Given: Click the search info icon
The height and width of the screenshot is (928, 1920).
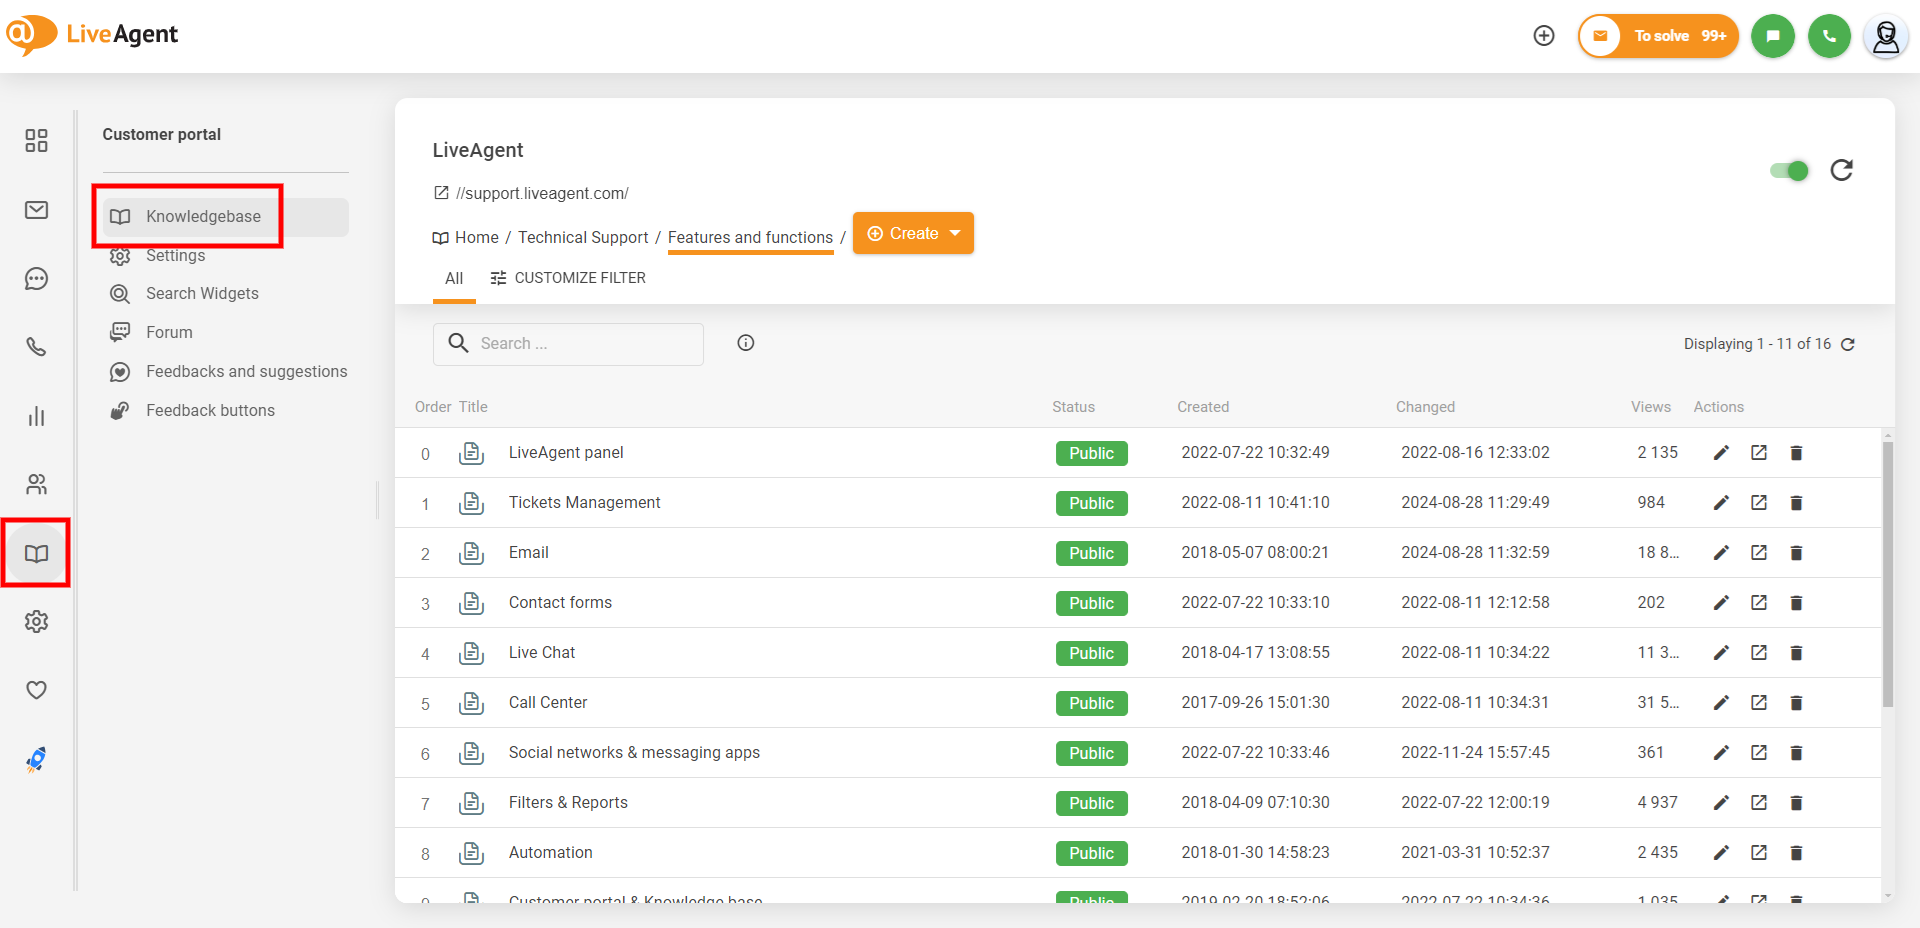Looking at the screenshot, I should [x=746, y=343].
